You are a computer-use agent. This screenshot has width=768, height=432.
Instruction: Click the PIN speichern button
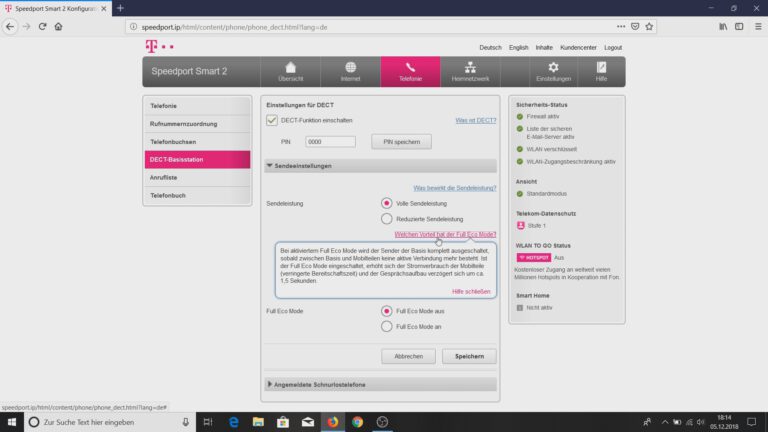pyautogui.click(x=401, y=142)
